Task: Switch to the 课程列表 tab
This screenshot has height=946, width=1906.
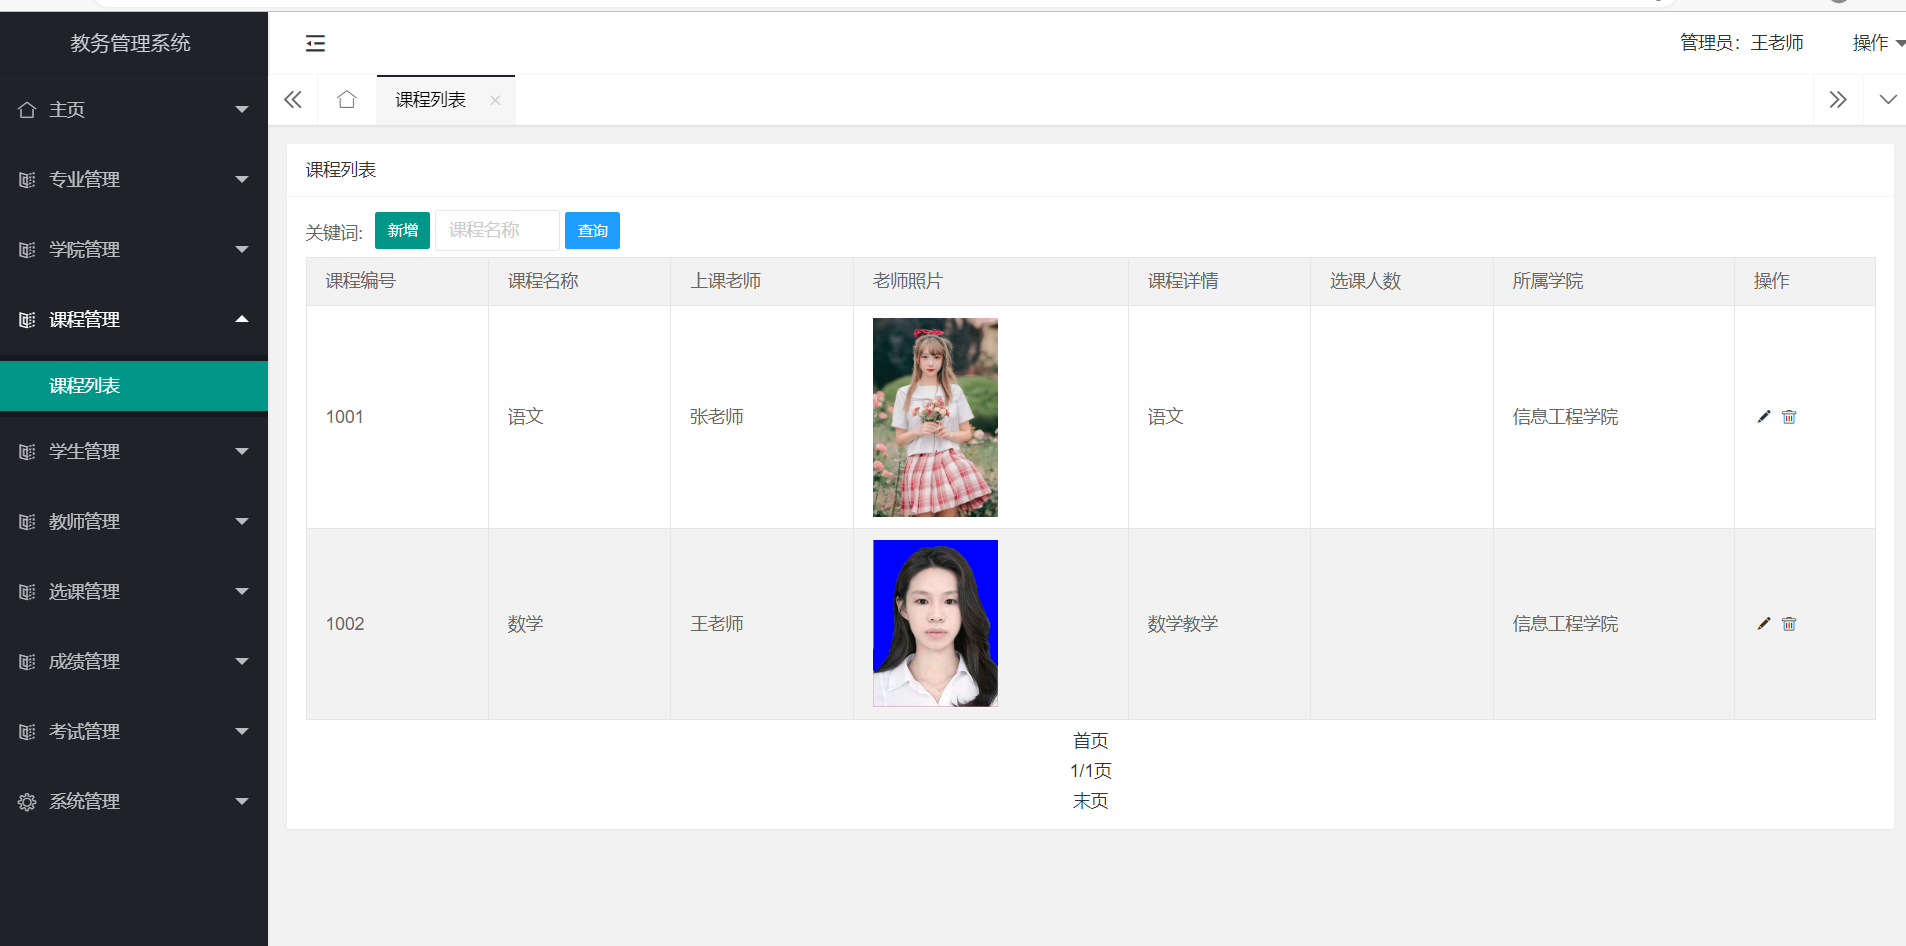Action: coord(430,100)
